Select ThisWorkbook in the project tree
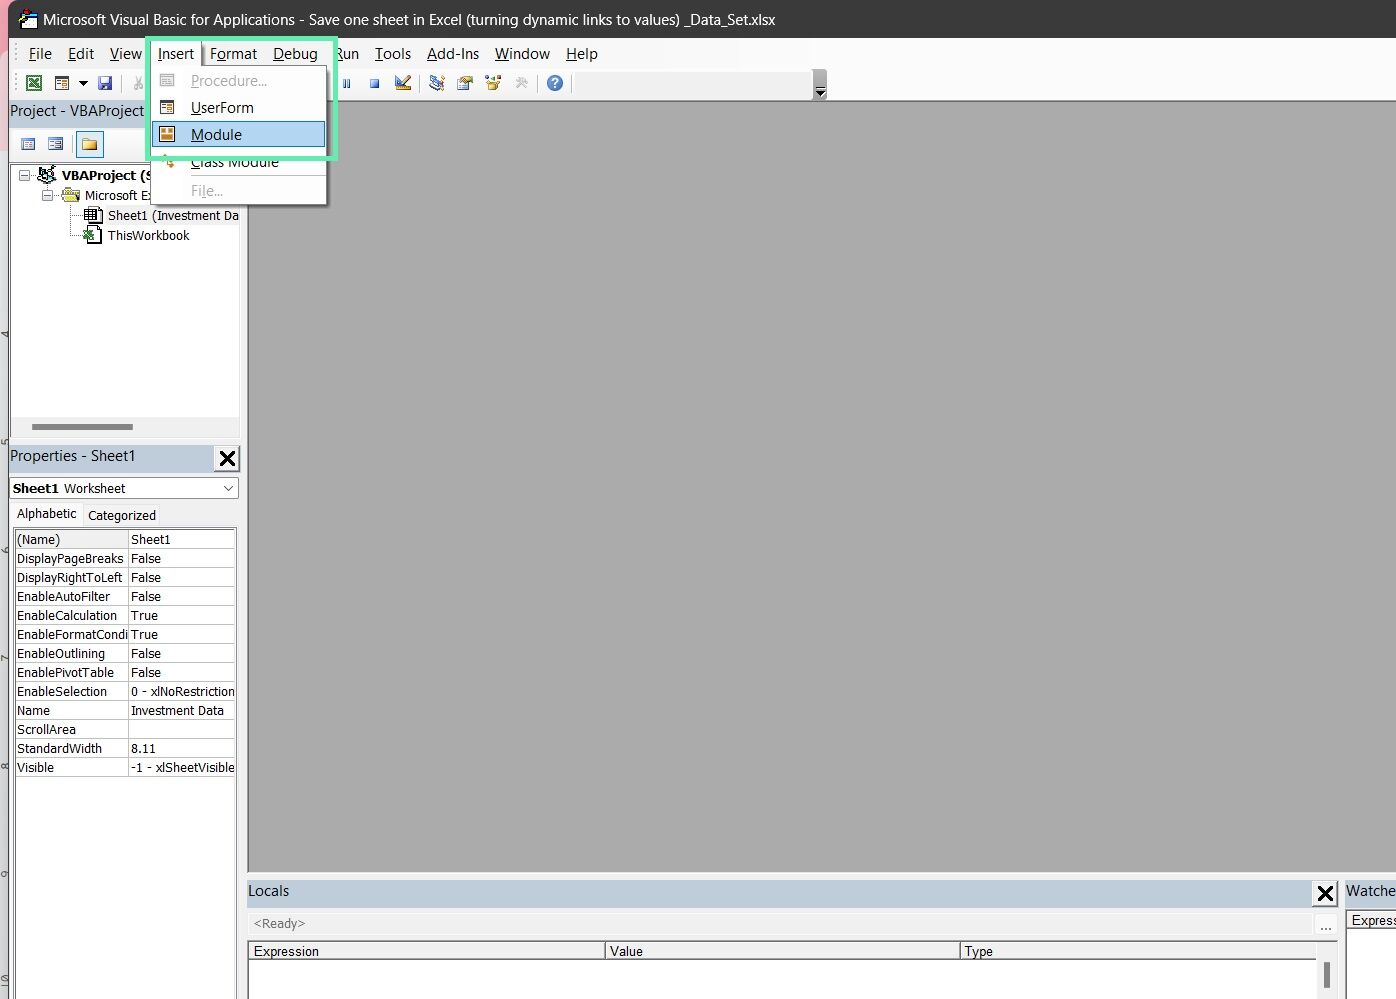The height and width of the screenshot is (999, 1396). (148, 235)
